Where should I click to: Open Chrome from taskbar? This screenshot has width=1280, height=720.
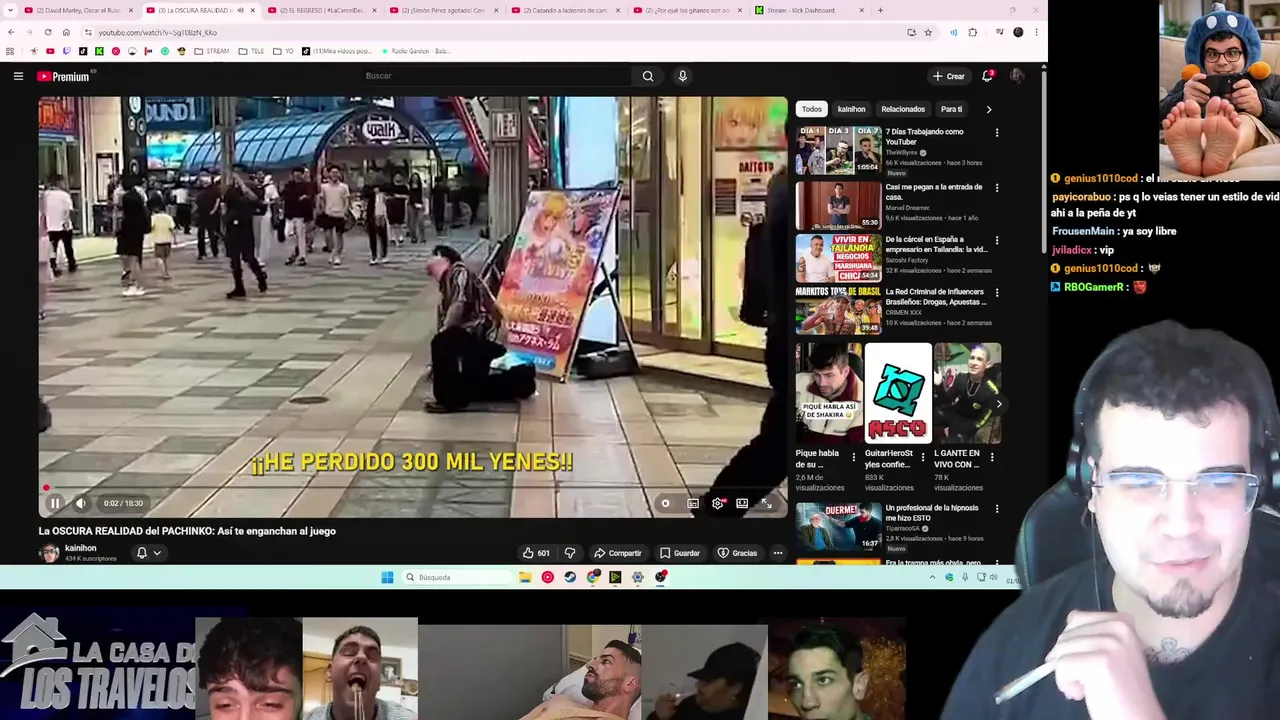(593, 577)
